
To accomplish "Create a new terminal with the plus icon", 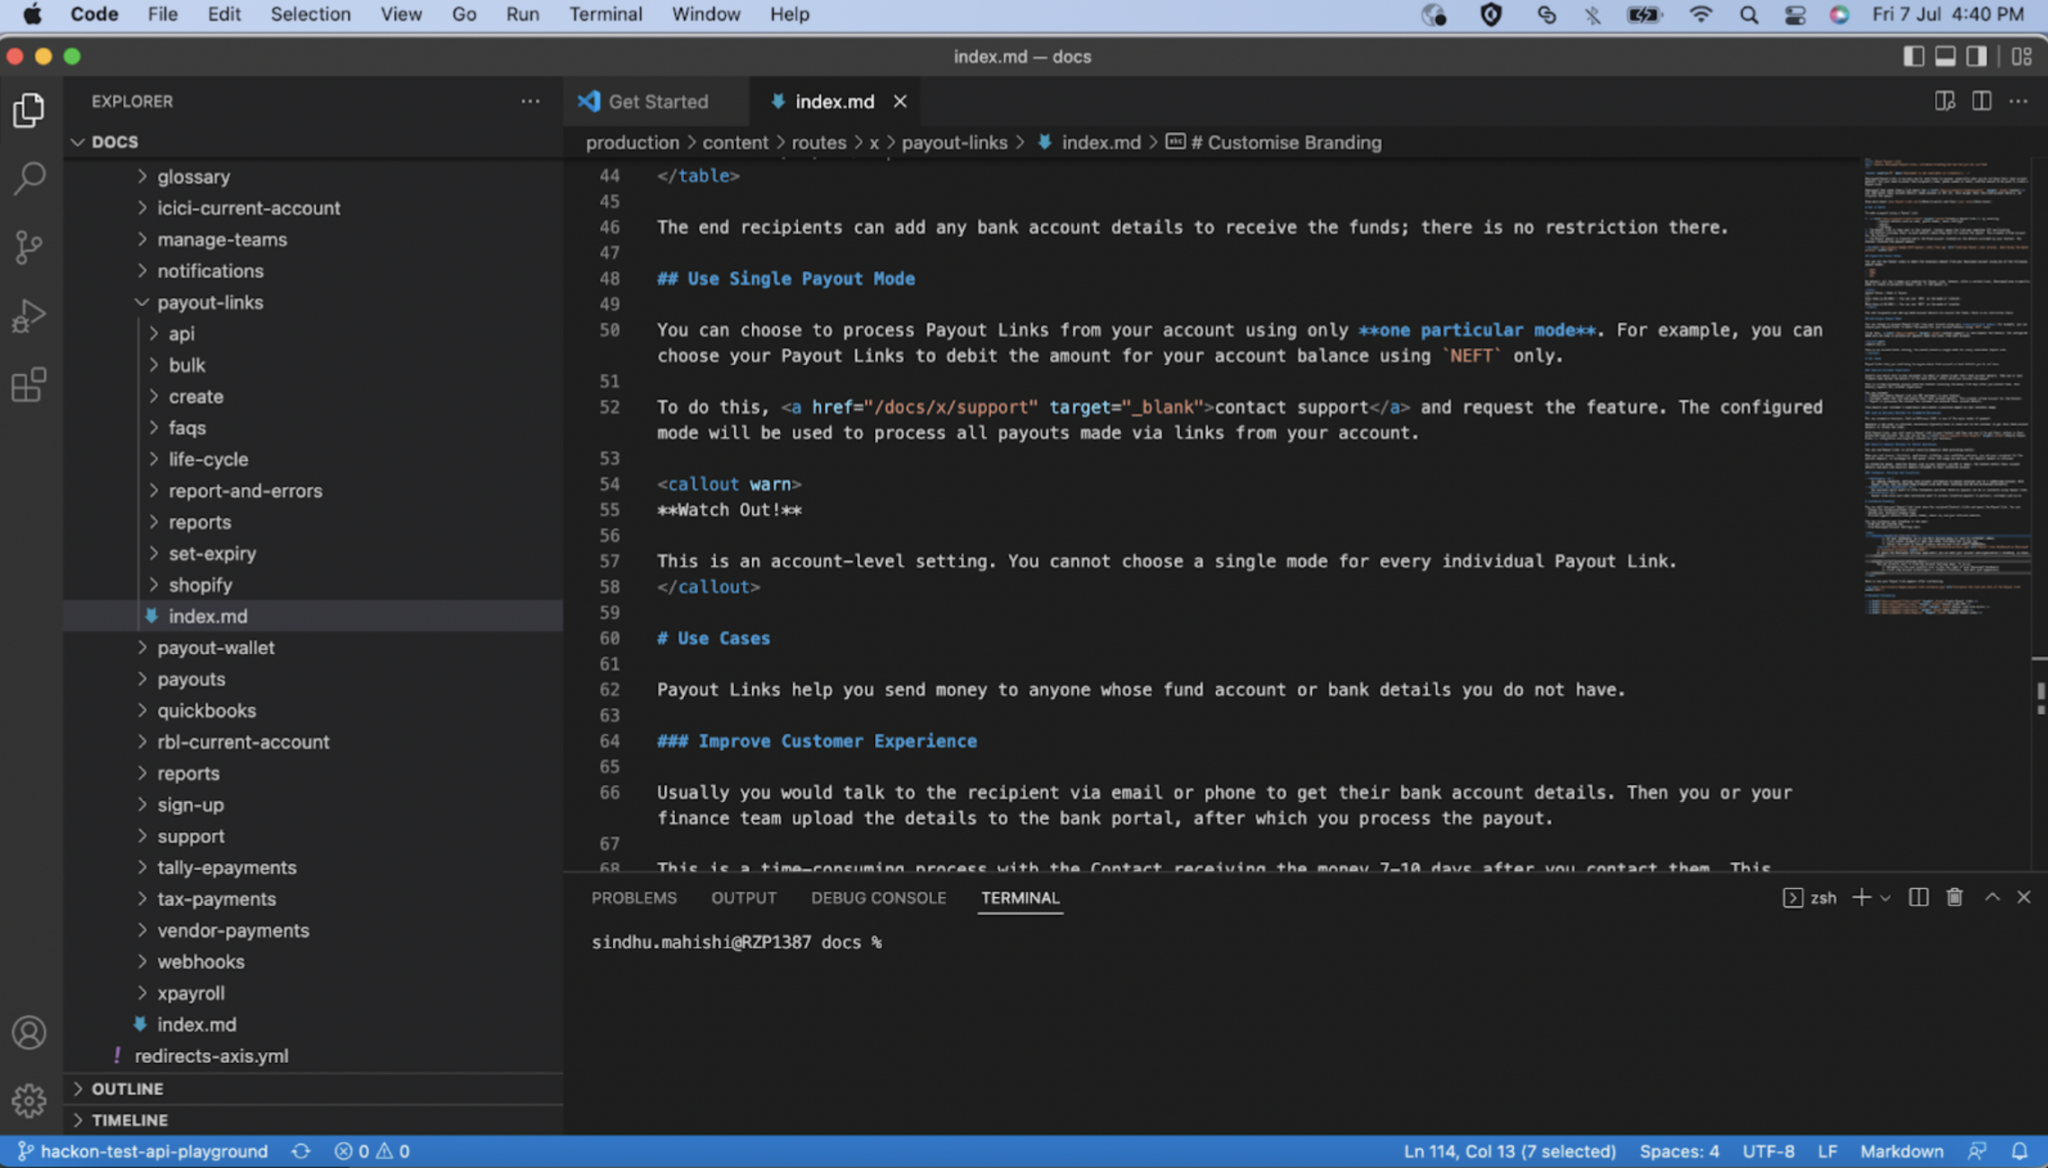I will 1860,897.
